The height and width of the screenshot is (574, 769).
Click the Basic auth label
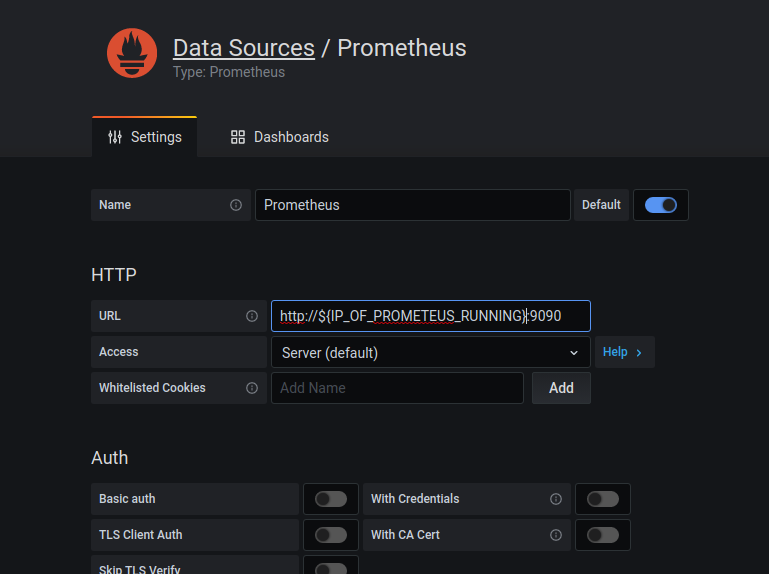127,498
